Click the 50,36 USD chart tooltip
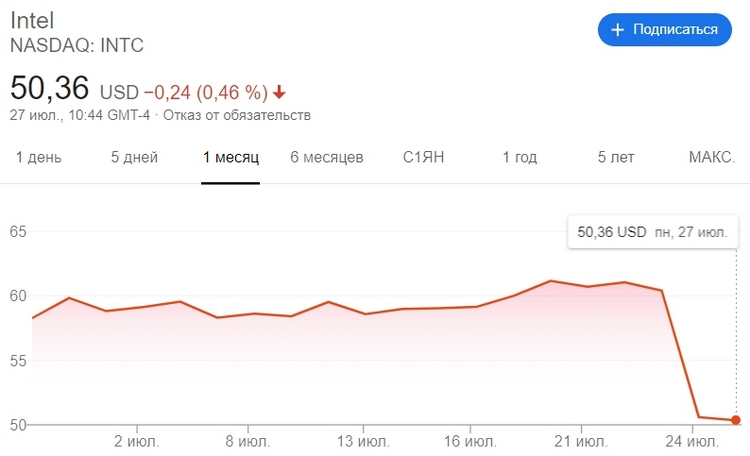Viewport: 750px width, 456px height. pos(653,232)
